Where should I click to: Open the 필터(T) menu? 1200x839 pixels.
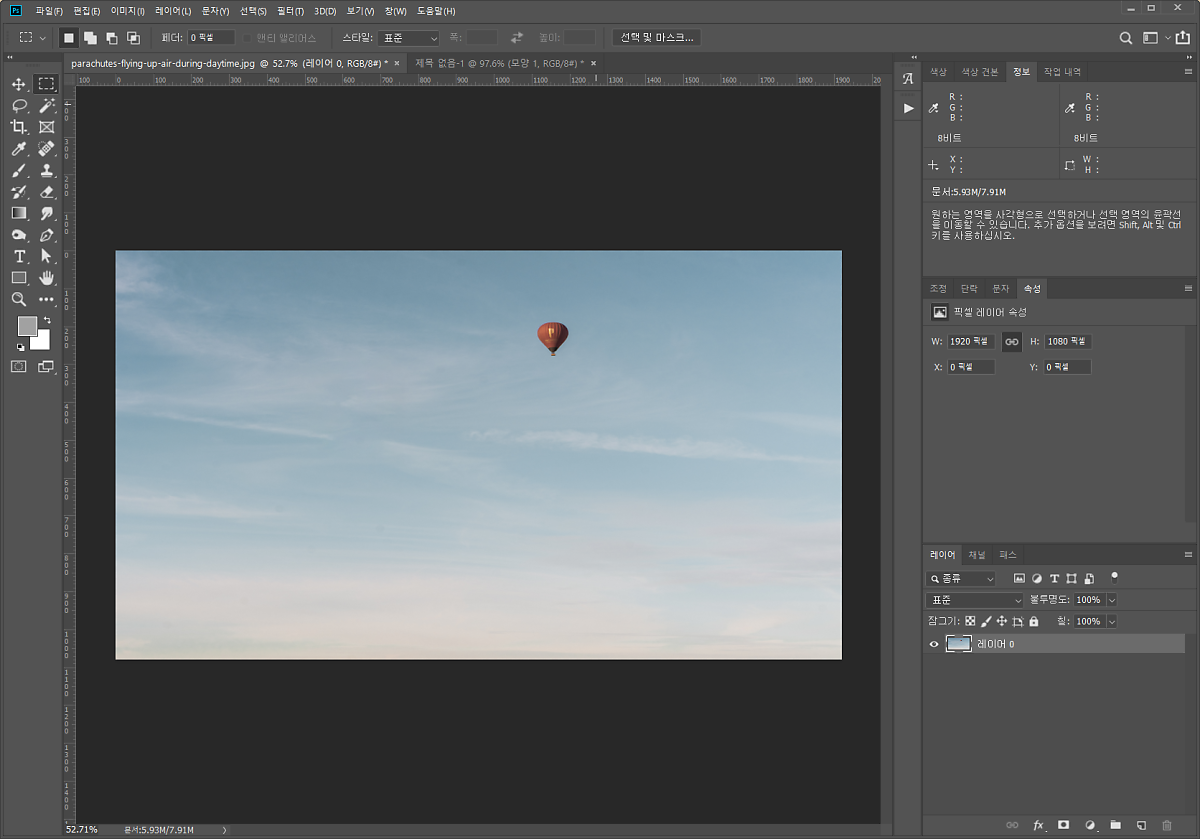coord(290,11)
